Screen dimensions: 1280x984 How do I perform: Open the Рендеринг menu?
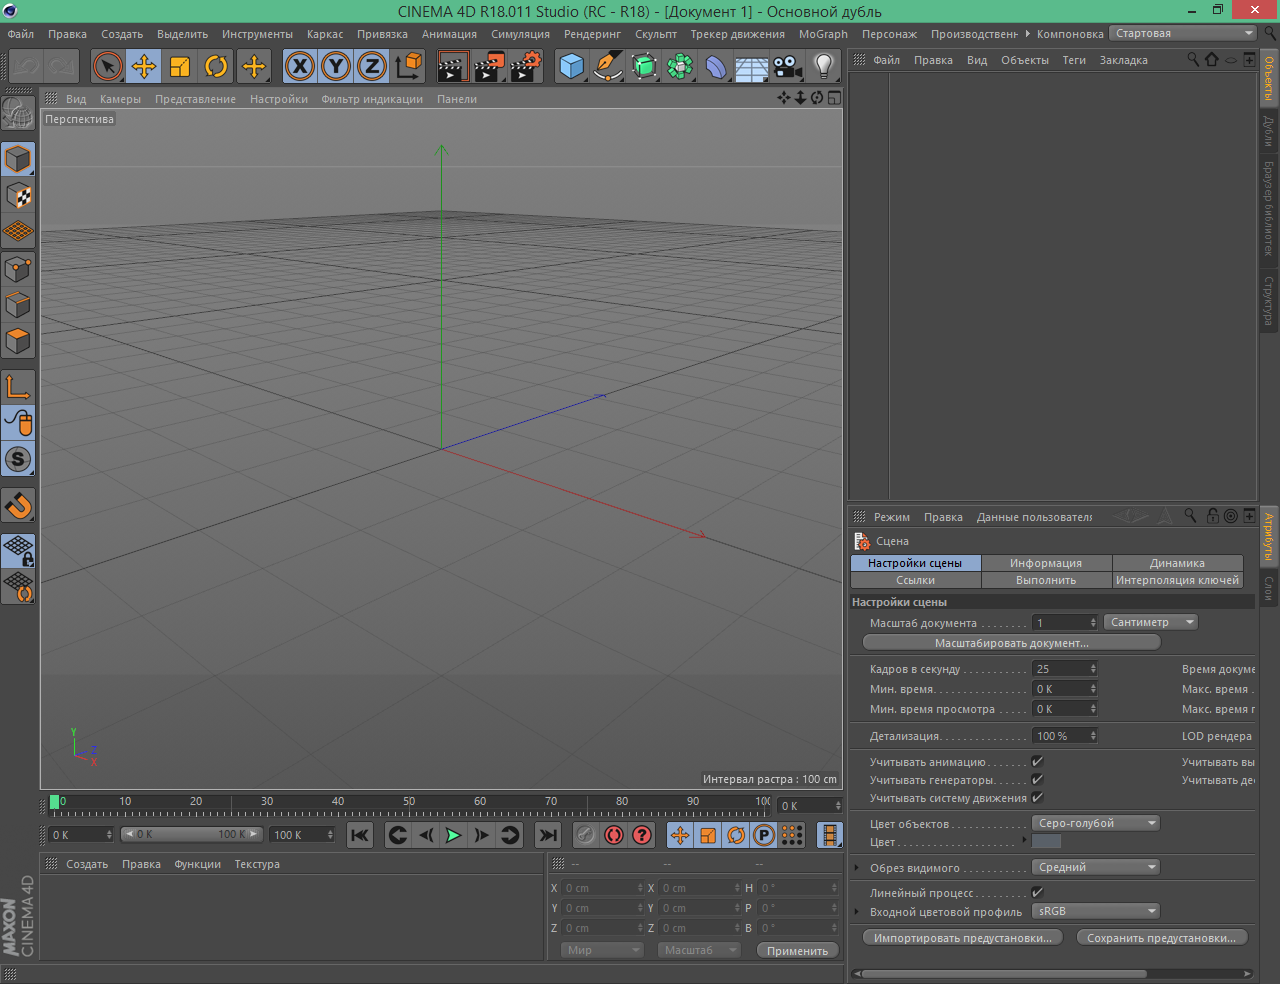[x=592, y=34]
